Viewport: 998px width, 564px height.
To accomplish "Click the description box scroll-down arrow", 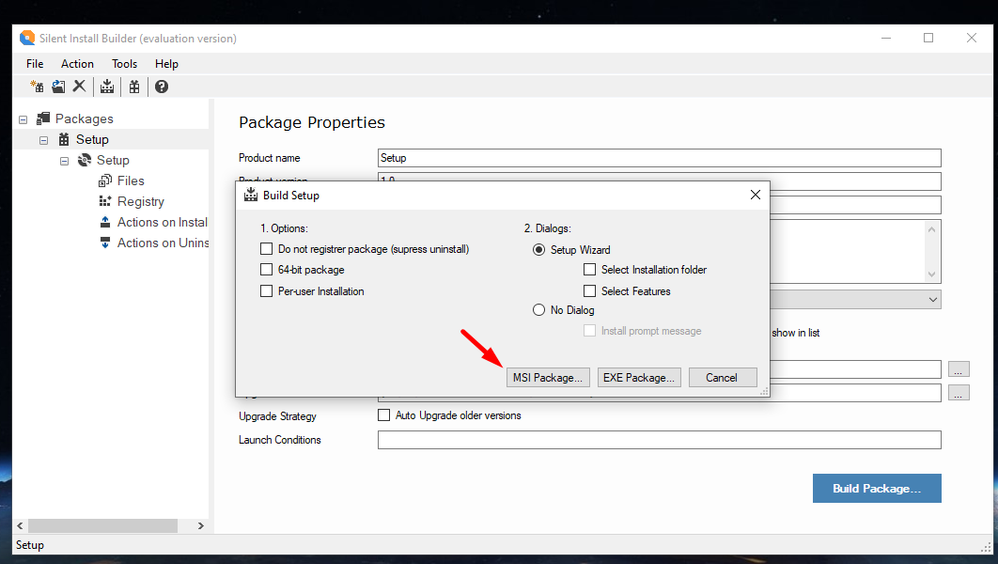I will click(x=932, y=274).
